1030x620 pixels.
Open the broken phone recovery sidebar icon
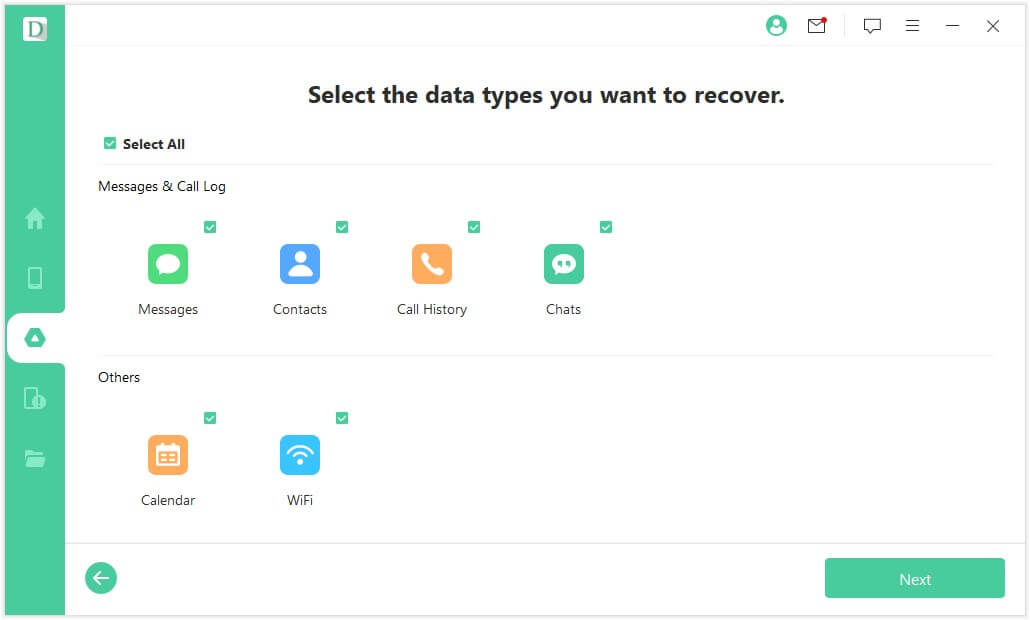pos(35,398)
